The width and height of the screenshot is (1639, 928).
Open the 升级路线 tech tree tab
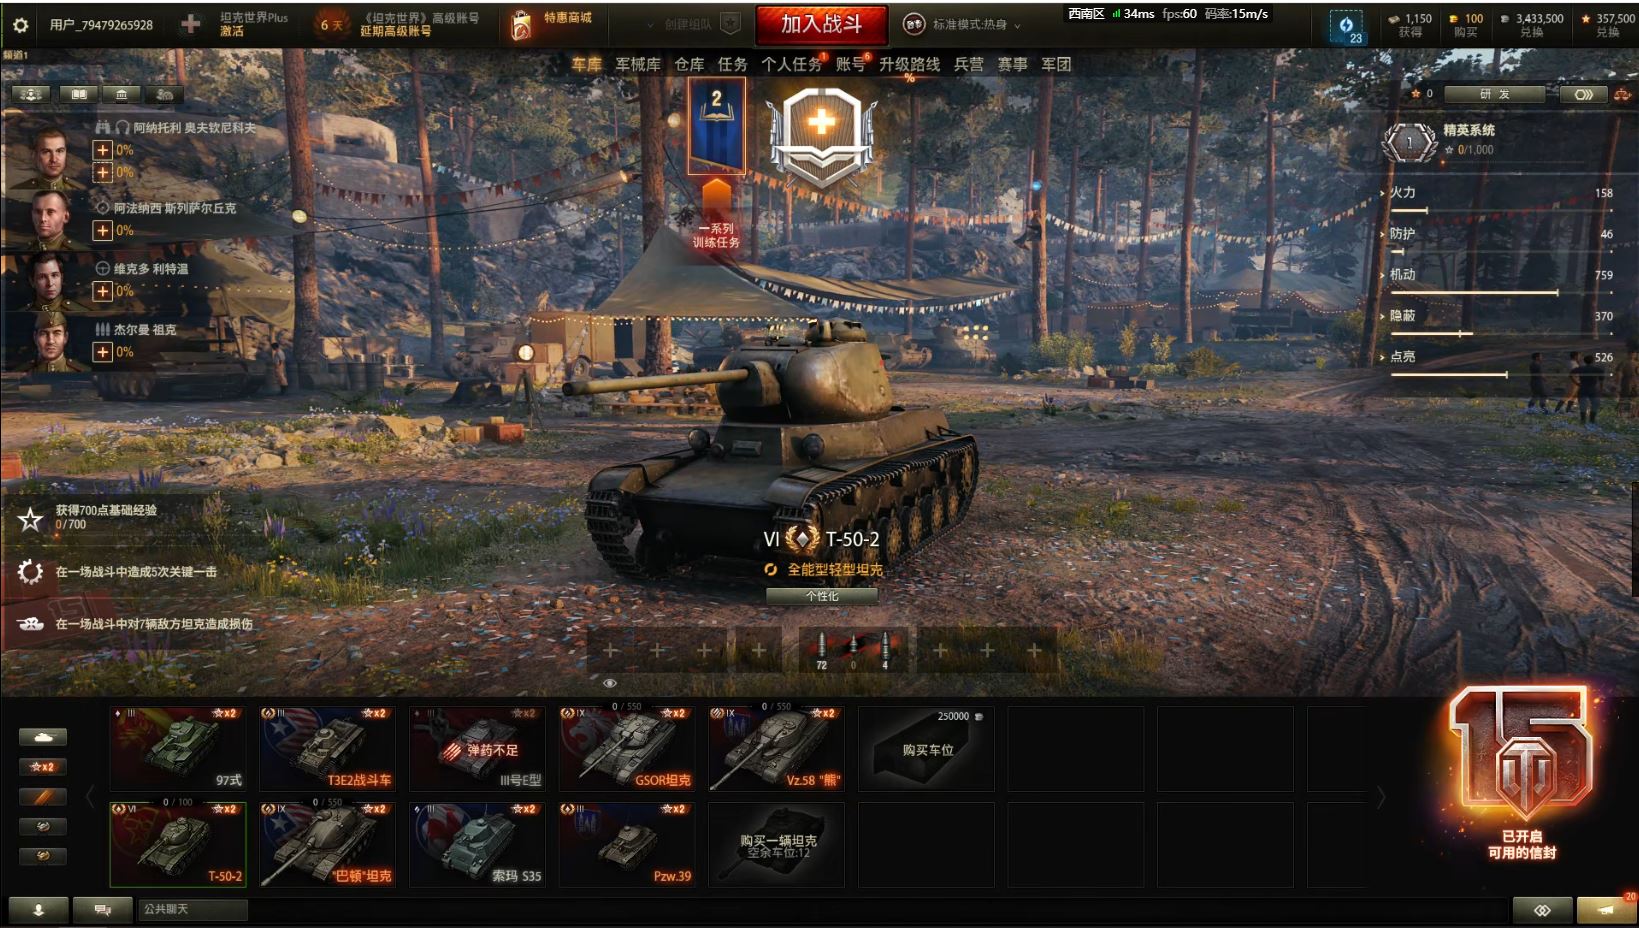pyautogui.click(x=909, y=64)
